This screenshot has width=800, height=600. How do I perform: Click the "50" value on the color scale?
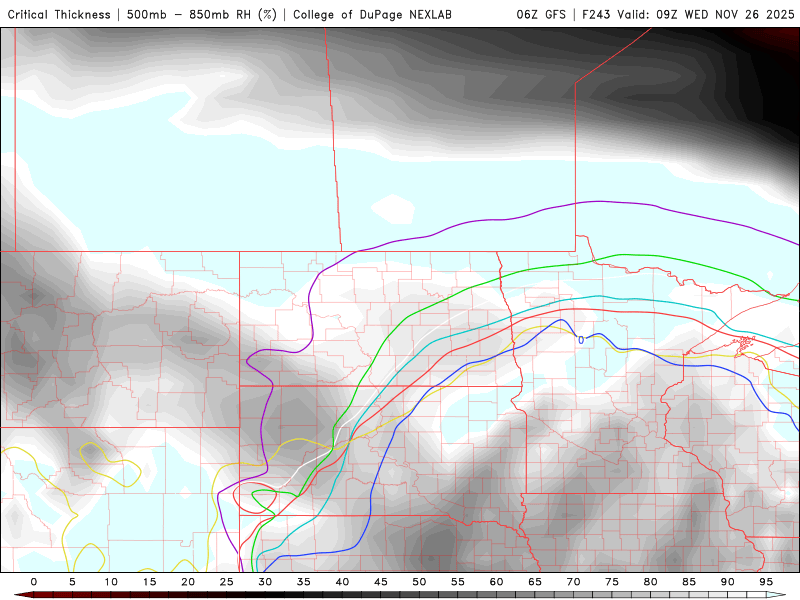tap(419, 582)
